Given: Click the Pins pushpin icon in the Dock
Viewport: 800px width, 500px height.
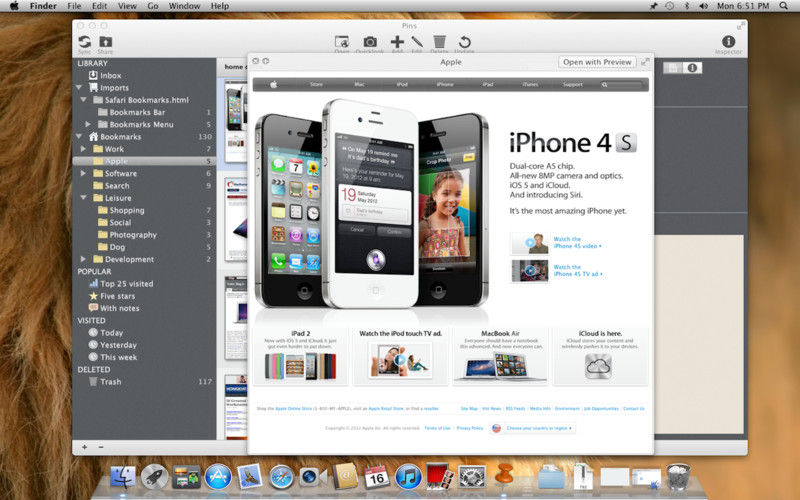Looking at the screenshot, I should coord(504,476).
